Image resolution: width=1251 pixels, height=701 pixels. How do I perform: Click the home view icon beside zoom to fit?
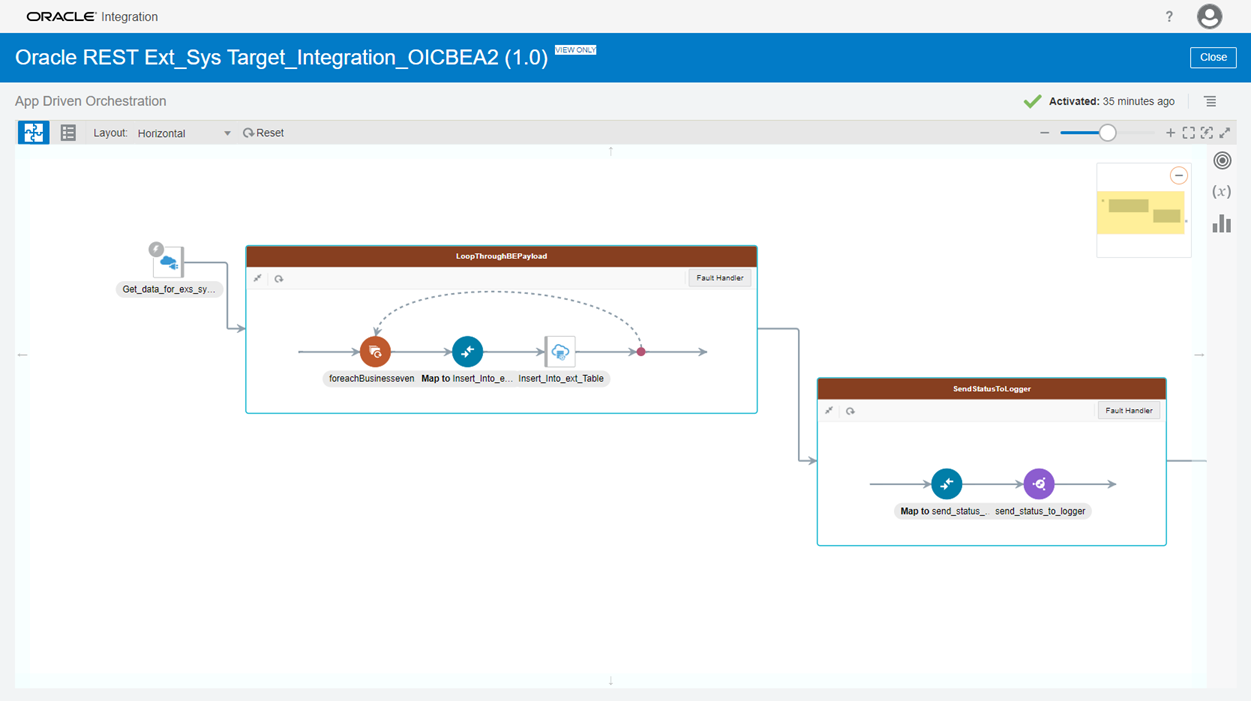pyautogui.click(x=1206, y=133)
